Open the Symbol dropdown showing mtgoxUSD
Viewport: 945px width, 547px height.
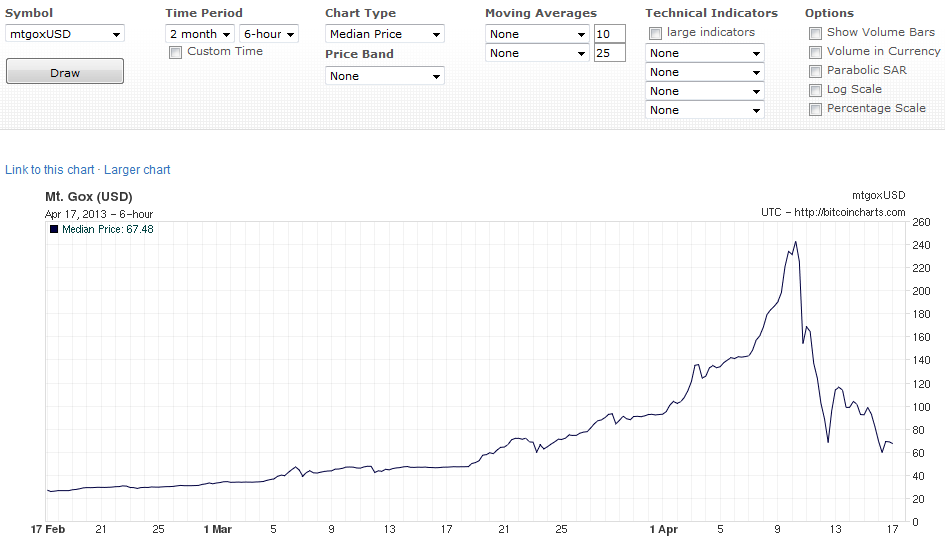pyautogui.click(x=64, y=34)
